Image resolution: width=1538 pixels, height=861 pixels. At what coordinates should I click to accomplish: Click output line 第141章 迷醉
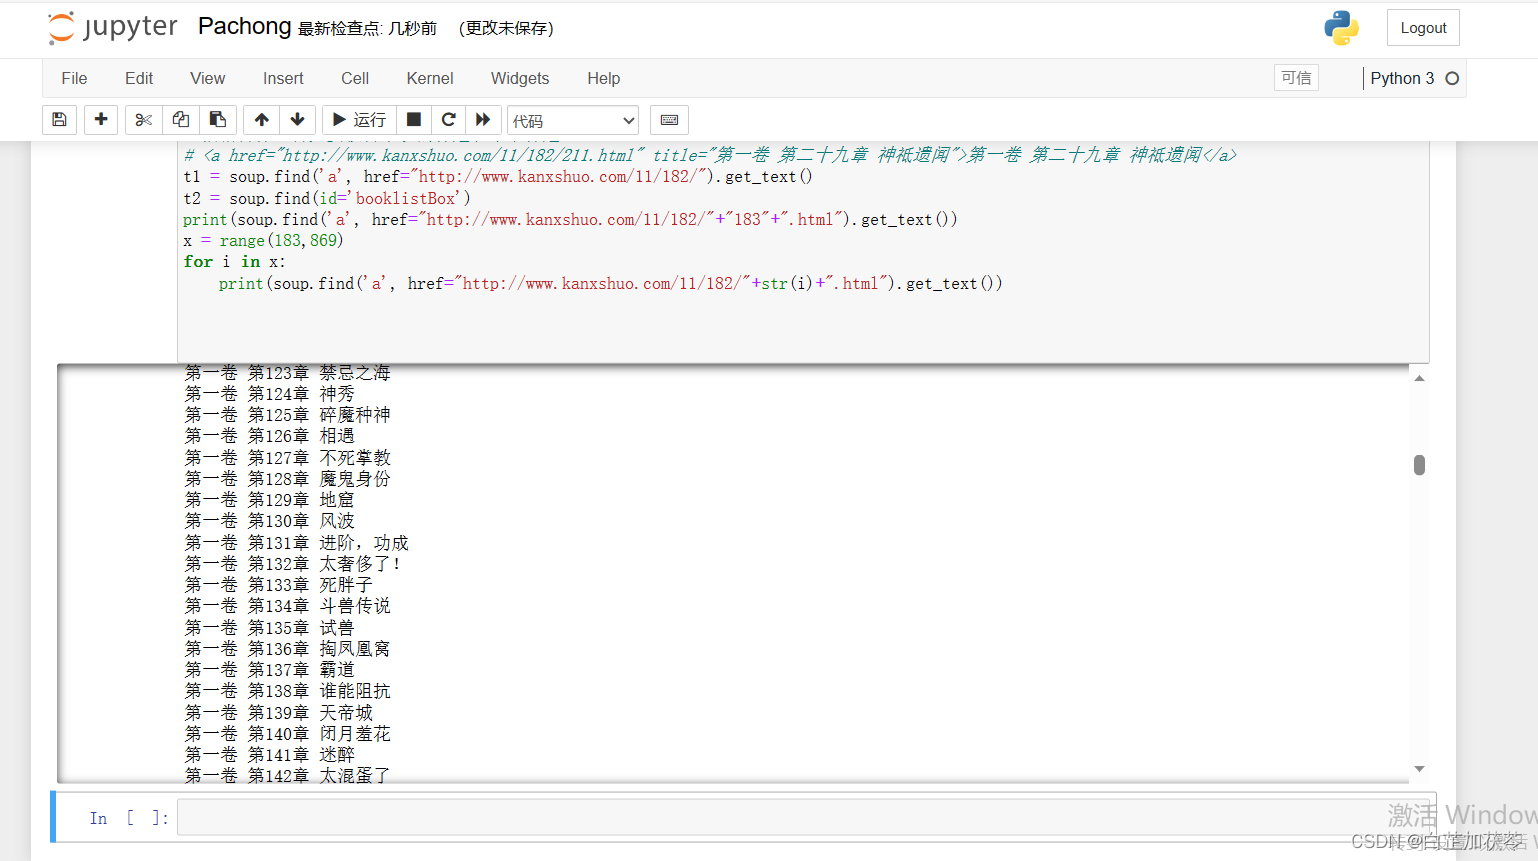(270, 755)
